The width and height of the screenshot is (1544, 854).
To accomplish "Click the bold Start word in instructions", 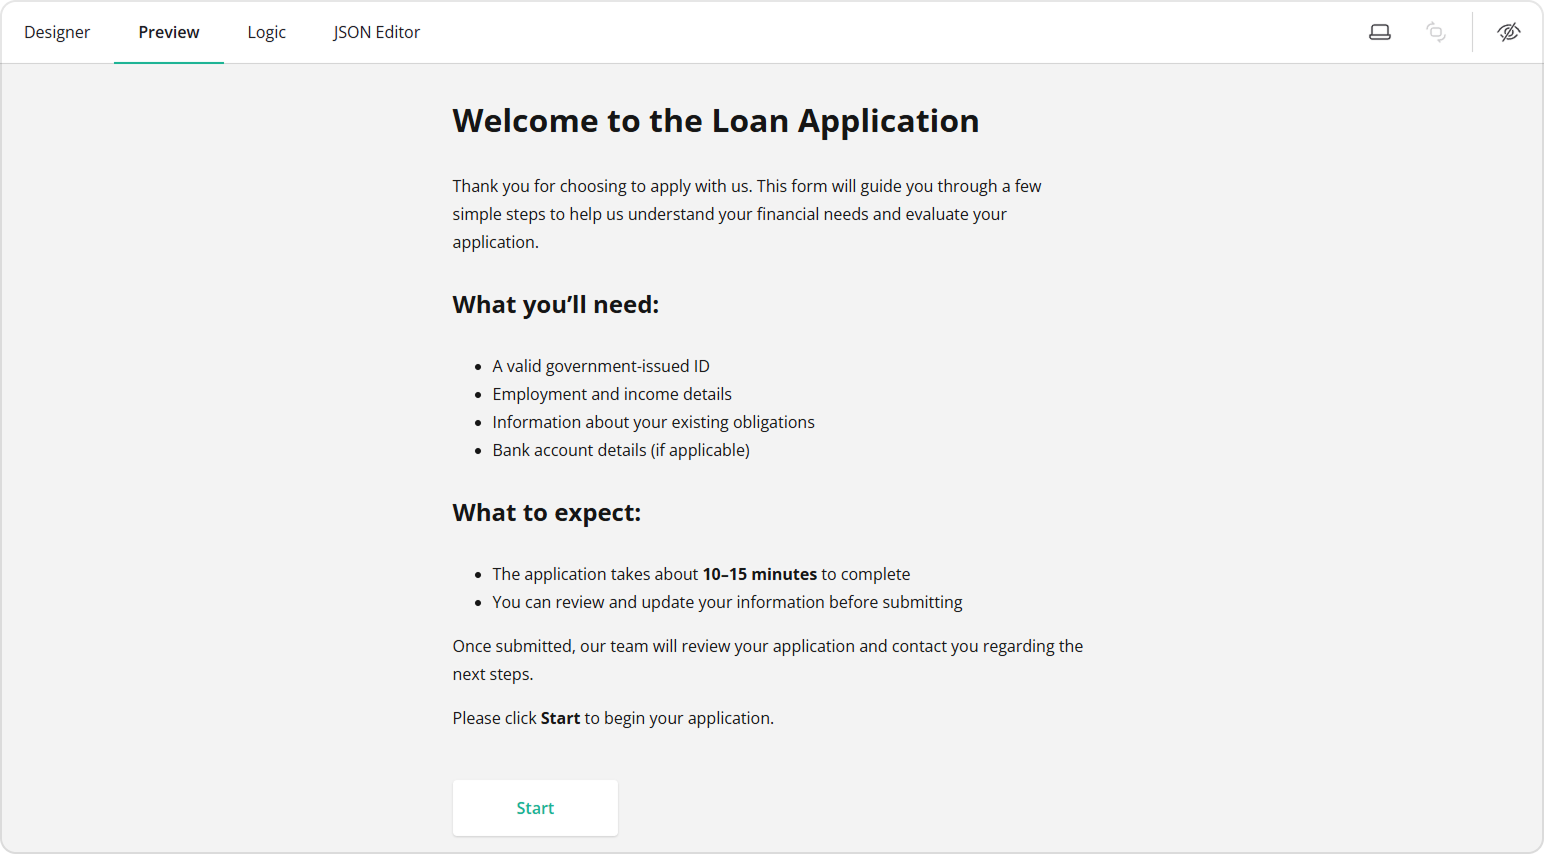I will coord(560,717).
